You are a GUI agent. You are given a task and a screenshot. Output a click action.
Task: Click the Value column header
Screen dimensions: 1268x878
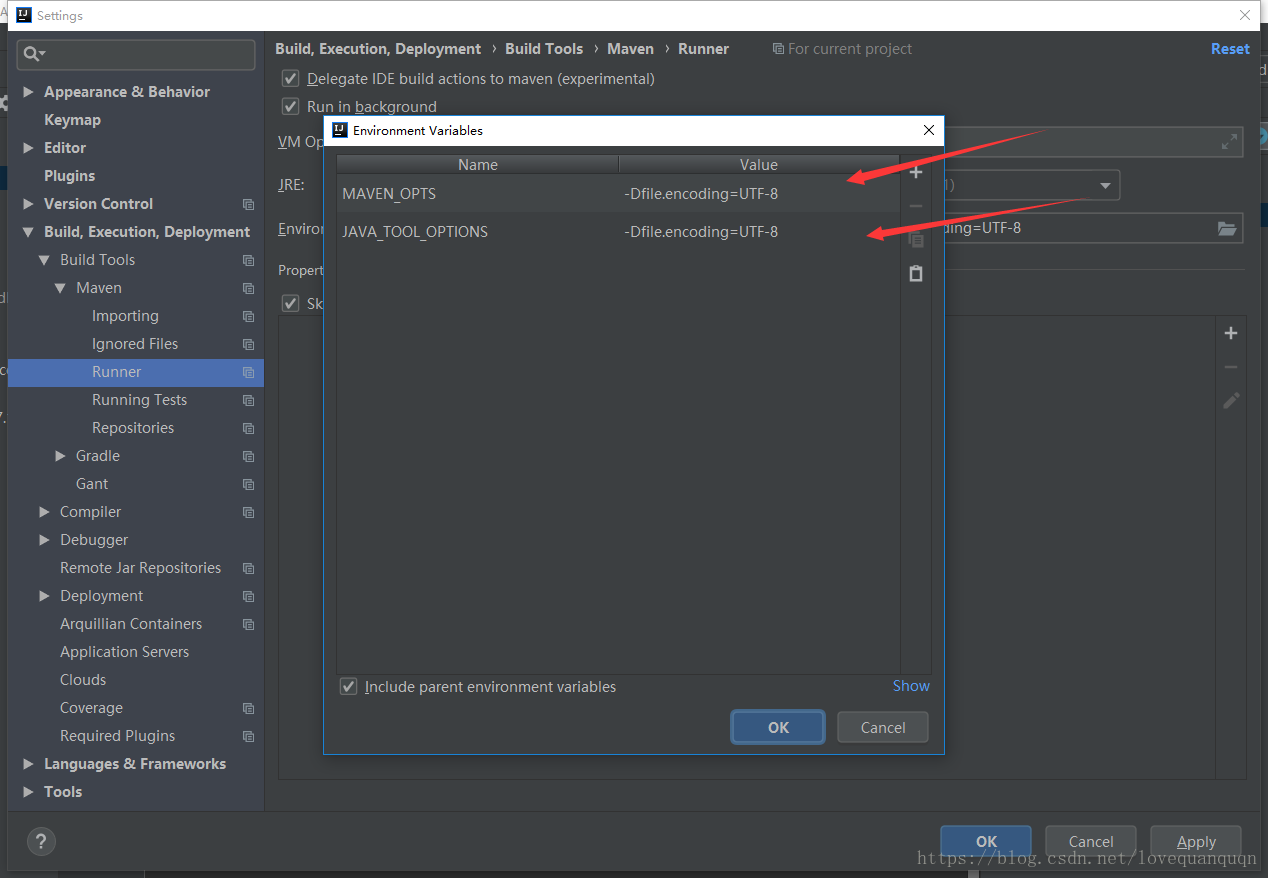[759, 165]
